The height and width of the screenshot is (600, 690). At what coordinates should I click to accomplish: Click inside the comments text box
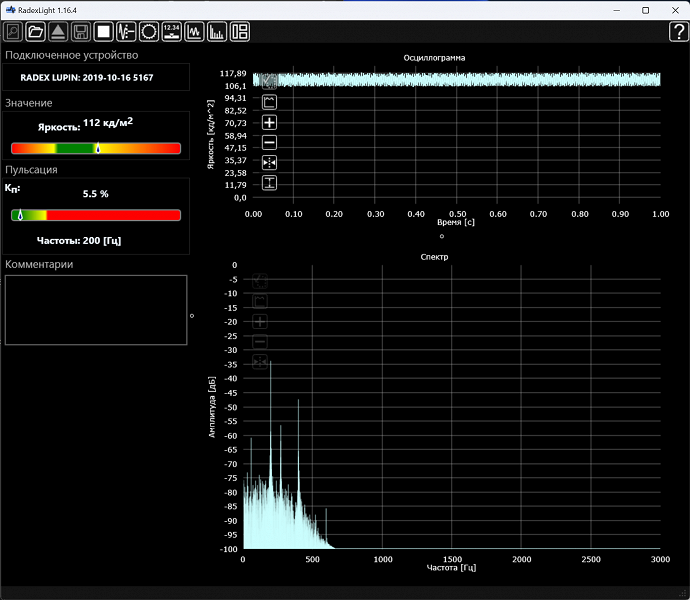pyautogui.click(x=96, y=310)
